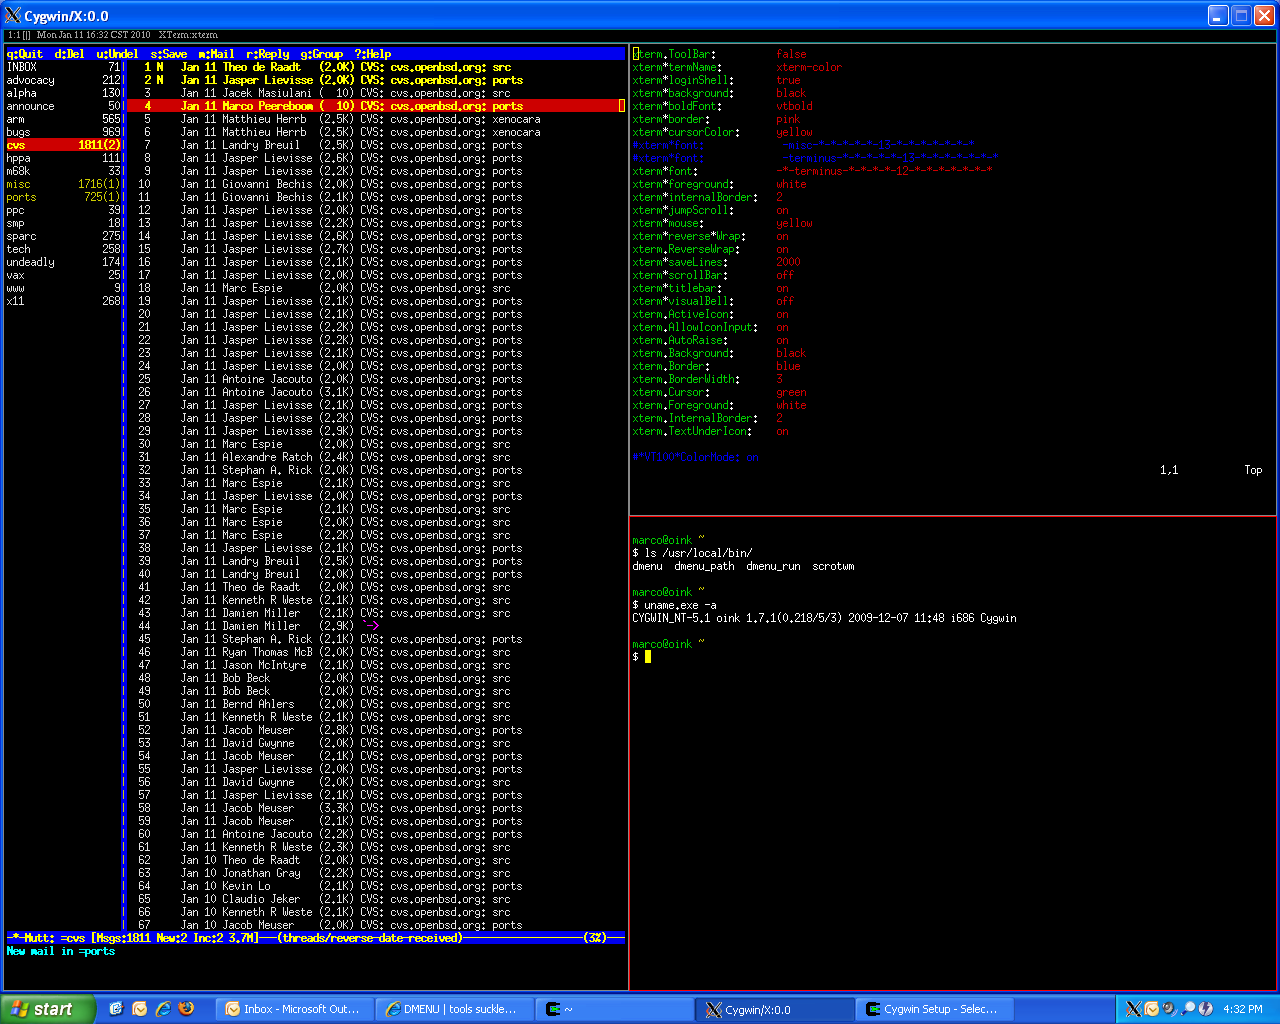Click the Cygwin/X window title bar icon
The height and width of the screenshot is (1024, 1280).
tap(13, 16)
